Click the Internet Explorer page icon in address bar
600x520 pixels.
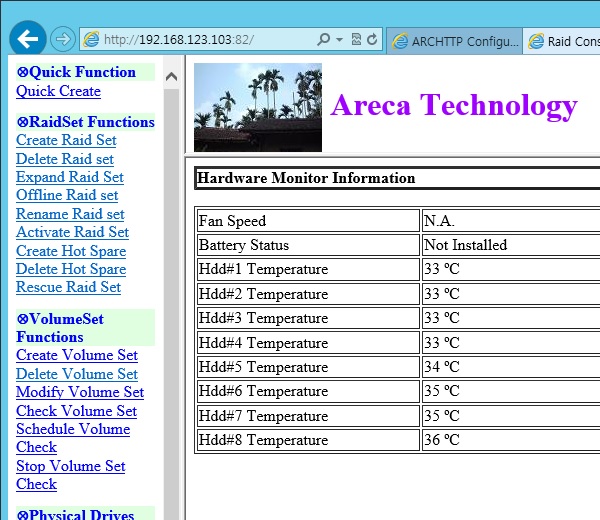pos(91,39)
